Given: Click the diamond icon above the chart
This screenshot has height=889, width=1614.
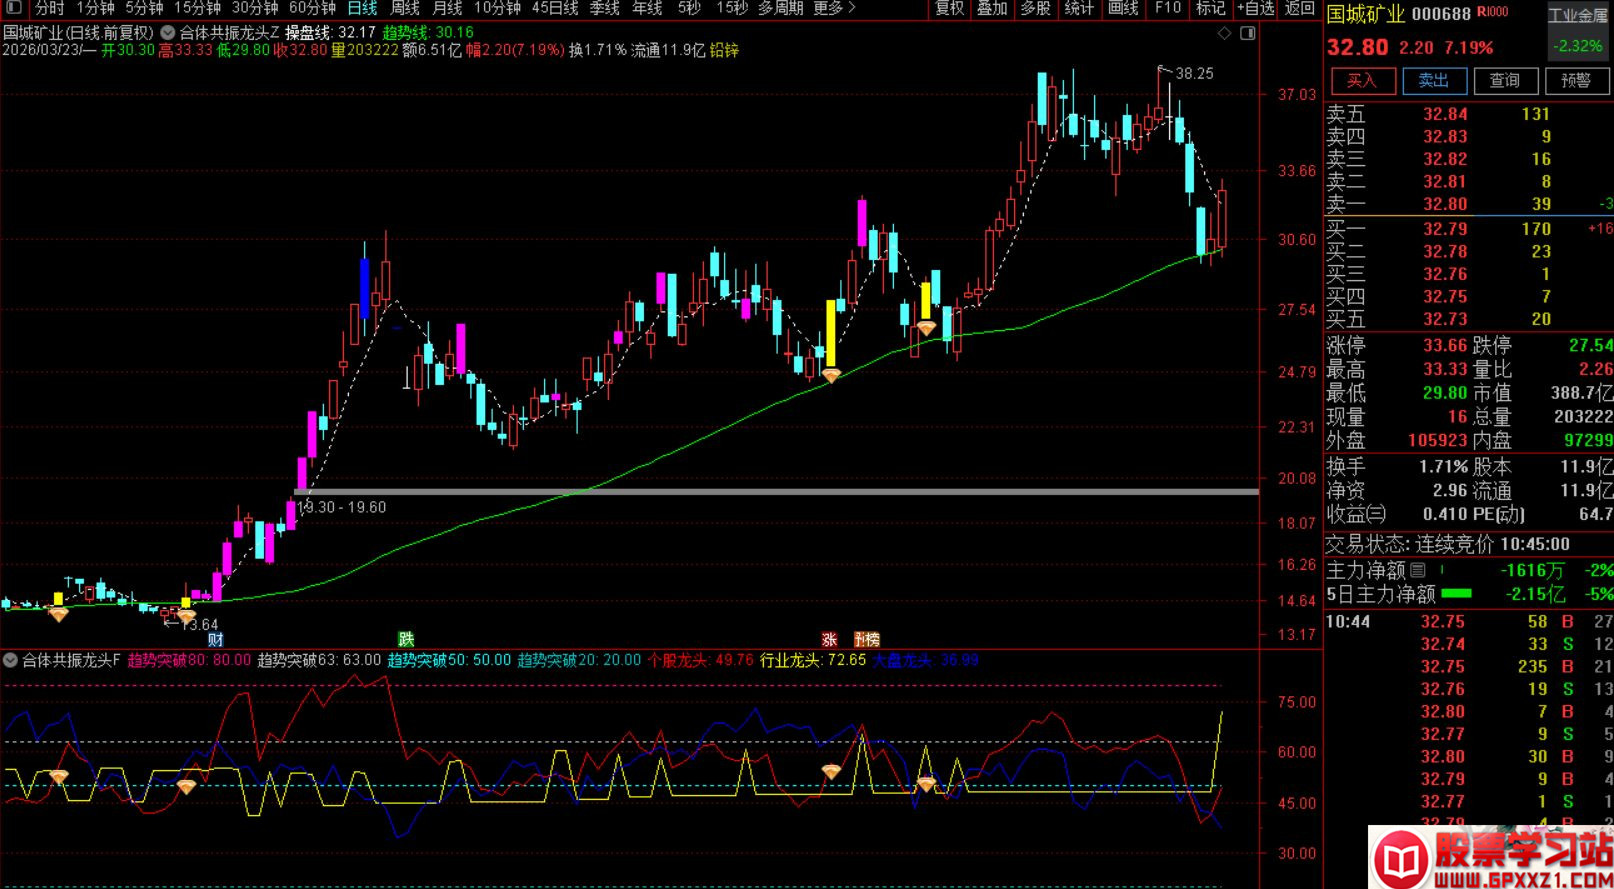Looking at the screenshot, I should click(1225, 33).
